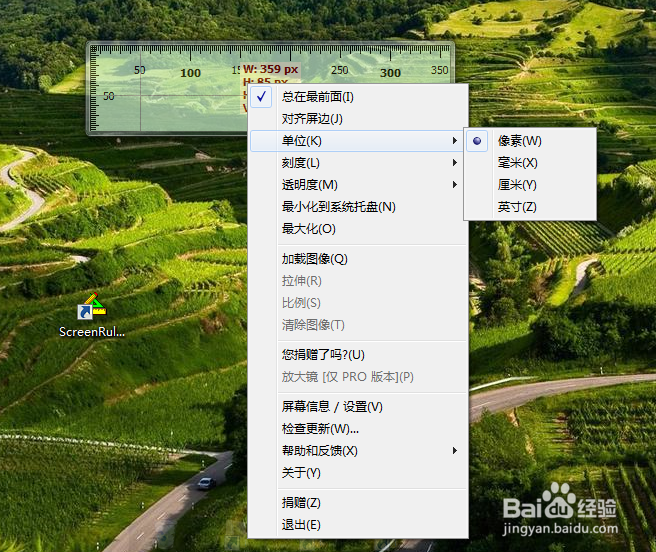
Task: Click the greyed 拉伸(R) entry
Action: [358, 281]
